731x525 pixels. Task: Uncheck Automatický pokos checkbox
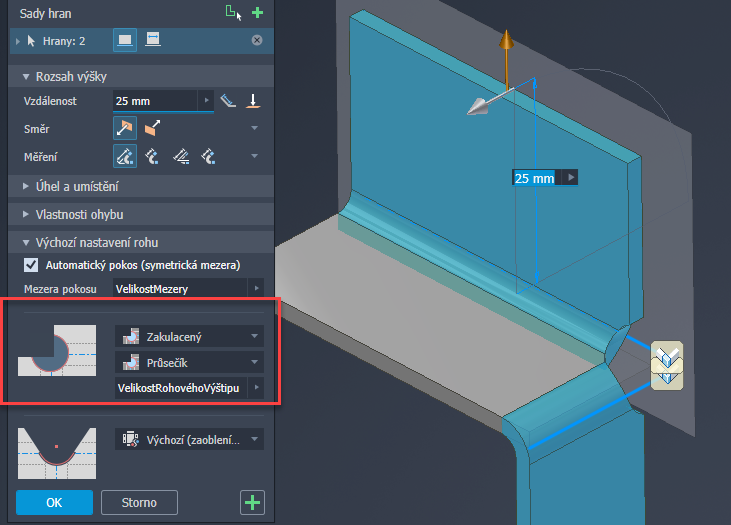30,265
